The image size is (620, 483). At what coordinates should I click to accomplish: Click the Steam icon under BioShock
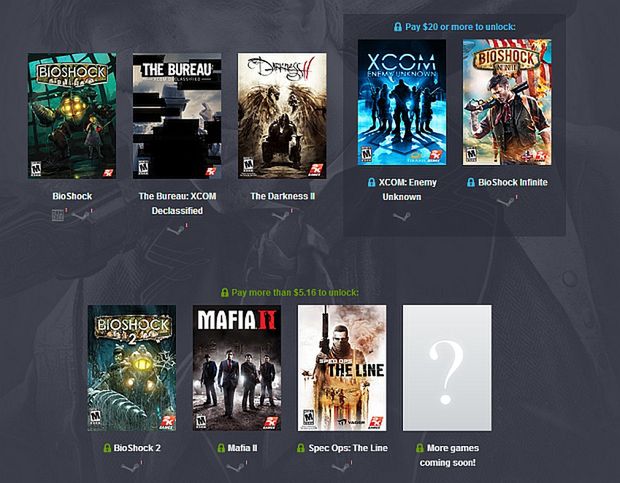(82, 215)
